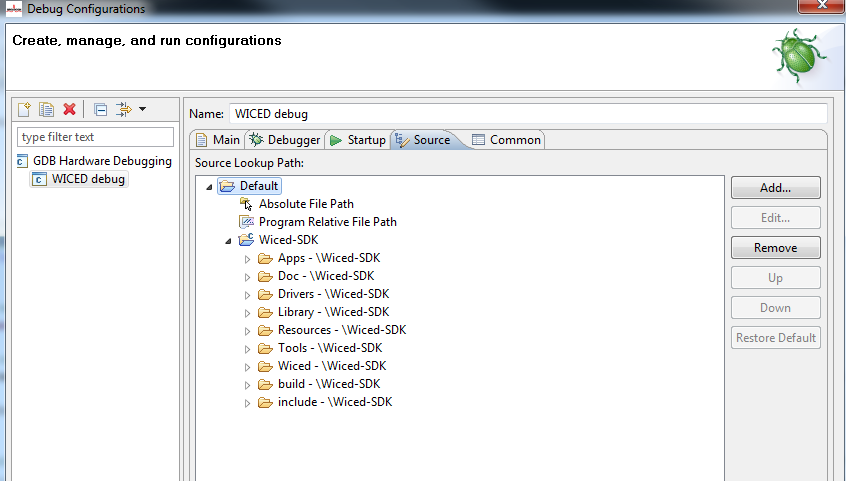Click the type filter text field

pyautogui.click(x=95, y=137)
